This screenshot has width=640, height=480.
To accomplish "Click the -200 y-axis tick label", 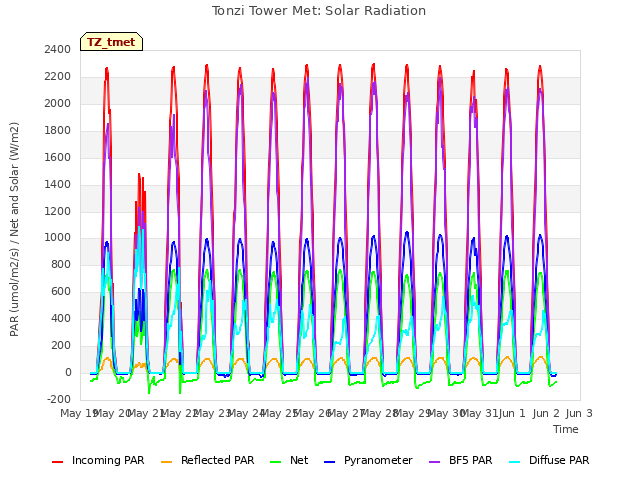I will (59, 399).
